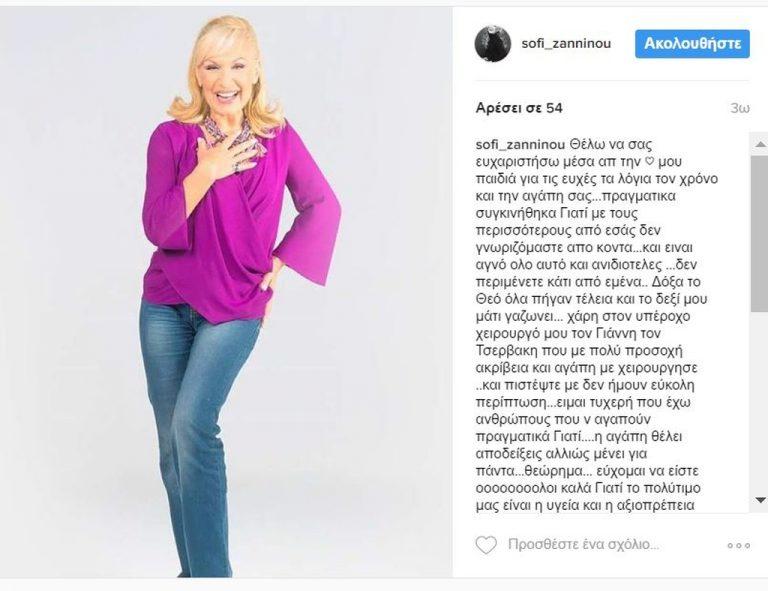
Task: Click the last caption line about αξιοπρέπεια
Action: pos(585,505)
